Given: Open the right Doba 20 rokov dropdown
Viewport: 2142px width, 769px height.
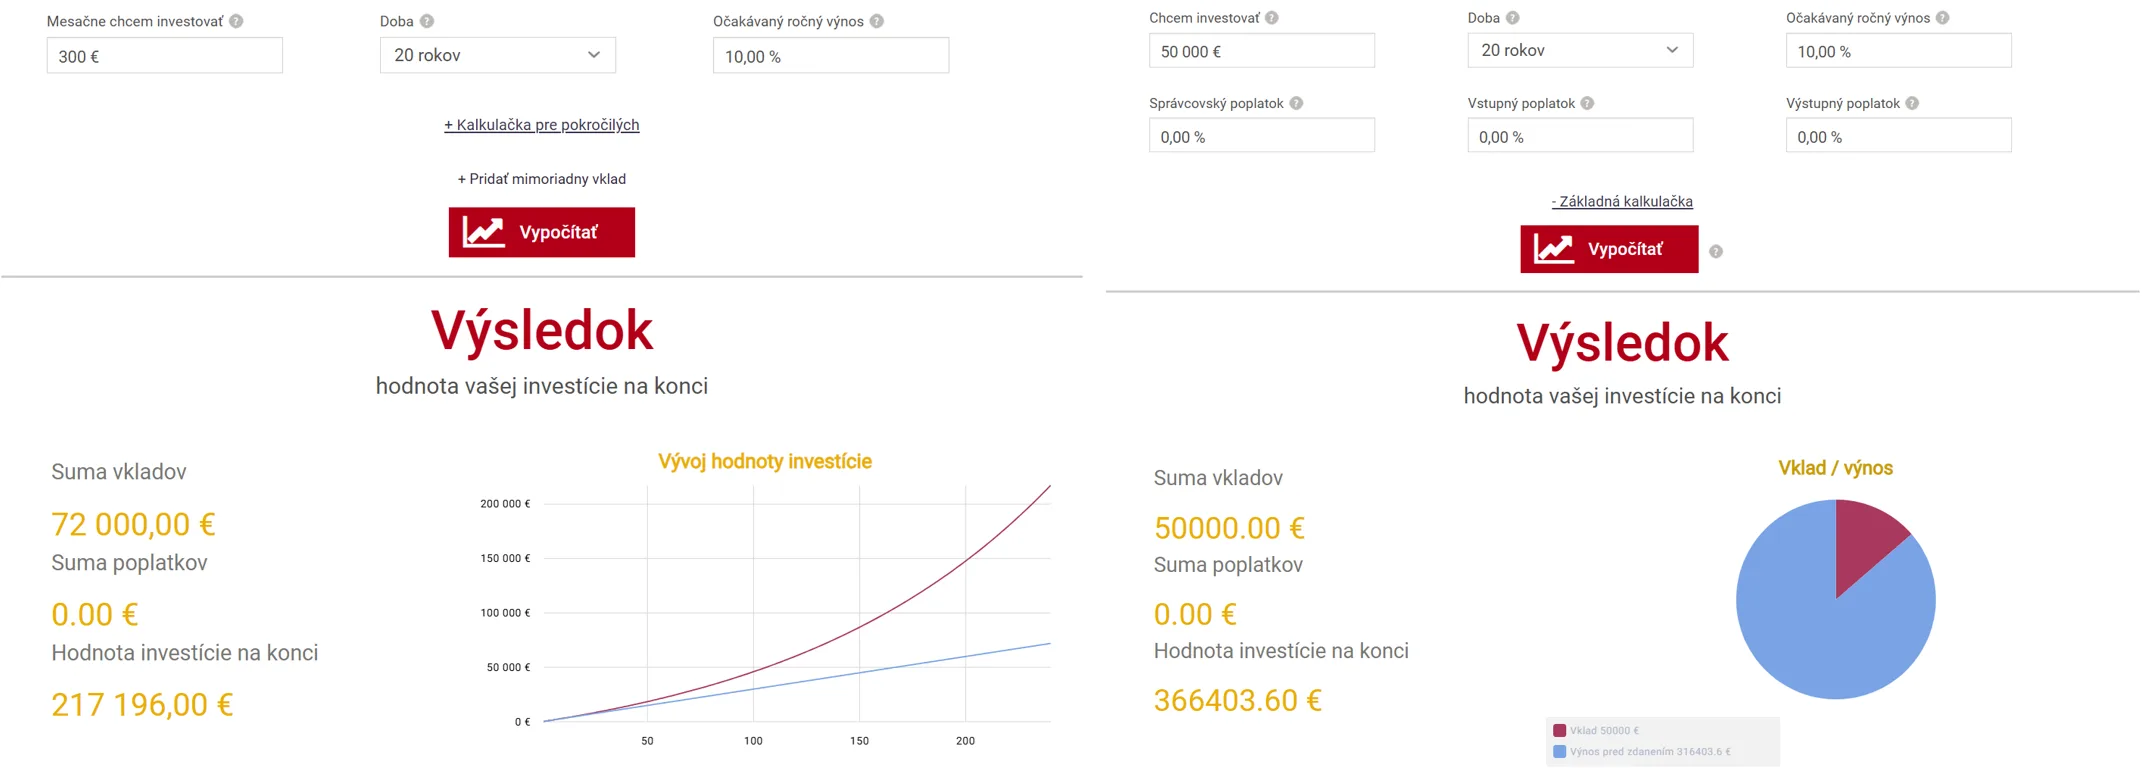Looking at the screenshot, I should (1579, 50).
